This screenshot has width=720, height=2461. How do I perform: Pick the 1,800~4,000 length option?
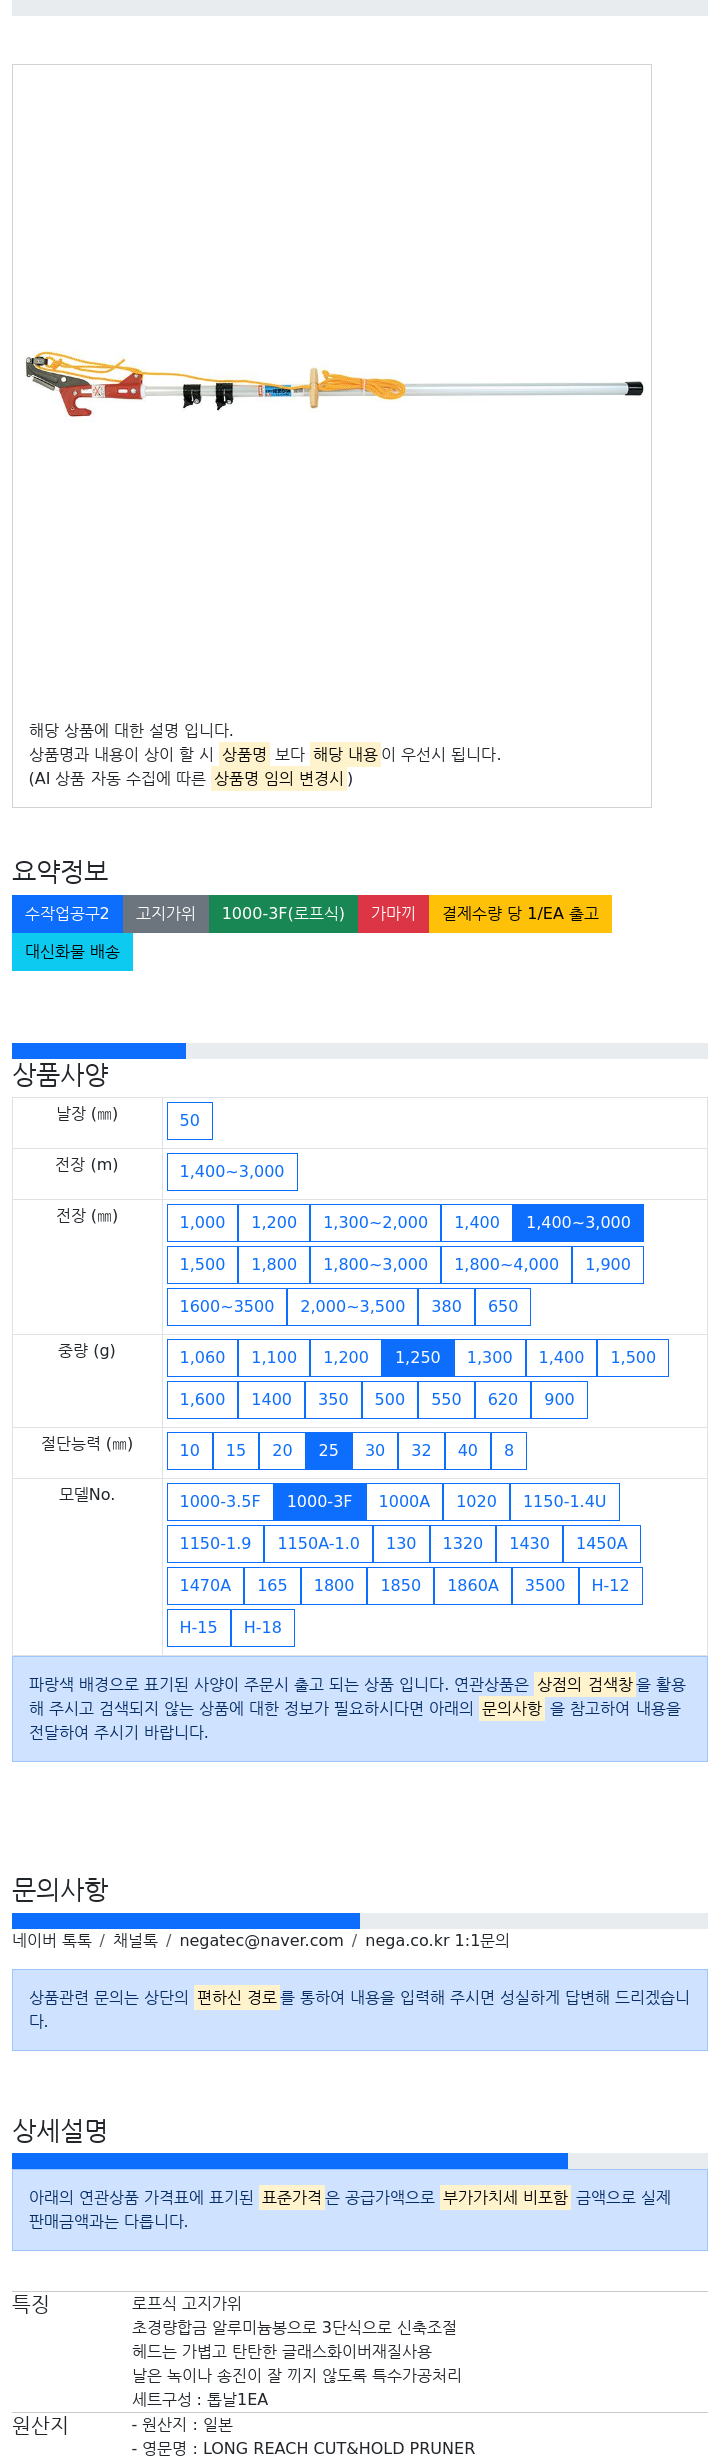507,1265
